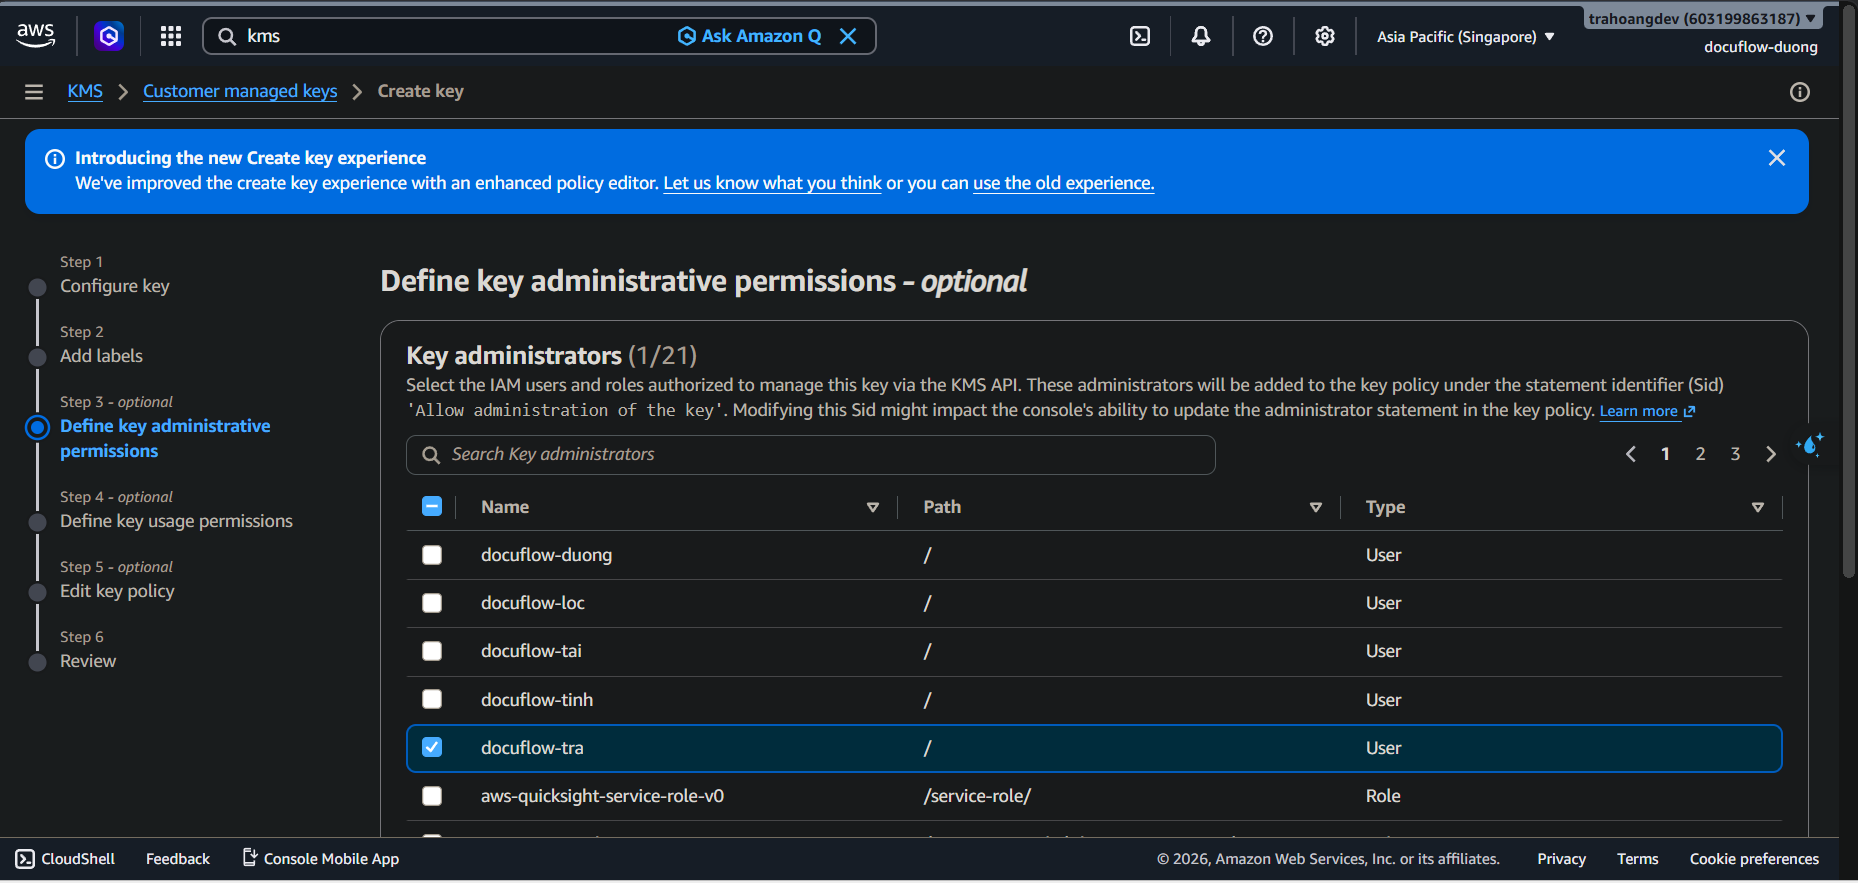Toggle the side navigation hamburger menu
1858x883 pixels.
[x=34, y=92]
